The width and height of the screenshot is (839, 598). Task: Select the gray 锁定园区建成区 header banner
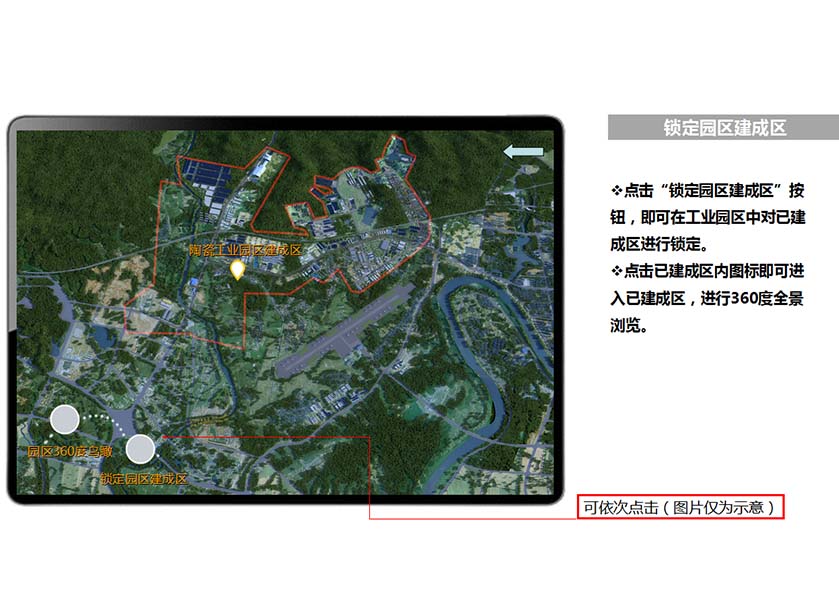click(723, 128)
